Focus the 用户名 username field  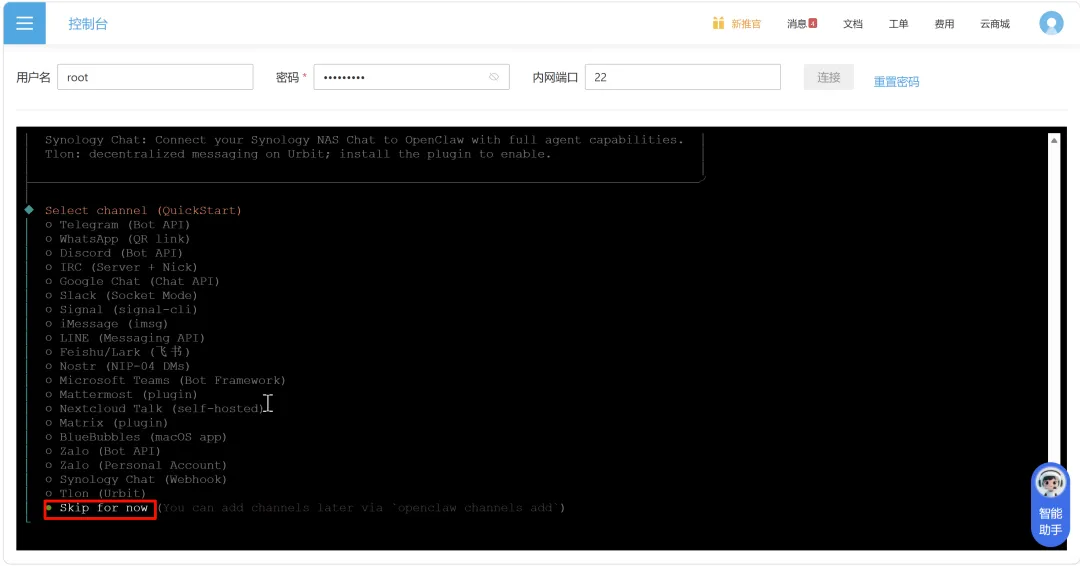coord(155,77)
